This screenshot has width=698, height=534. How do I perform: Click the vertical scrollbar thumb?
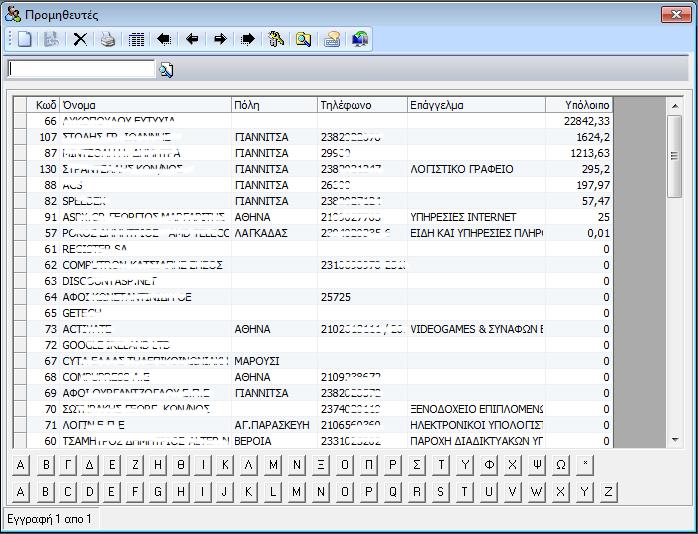(675, 156)
